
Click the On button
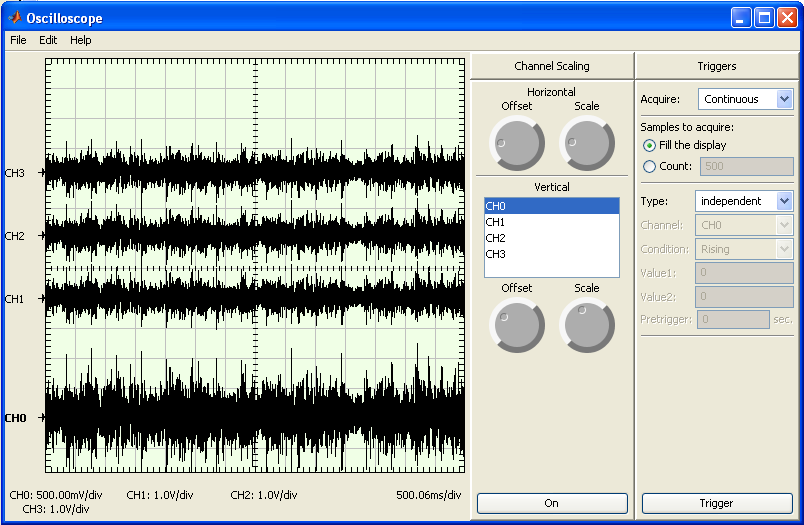tap(552, 503)
